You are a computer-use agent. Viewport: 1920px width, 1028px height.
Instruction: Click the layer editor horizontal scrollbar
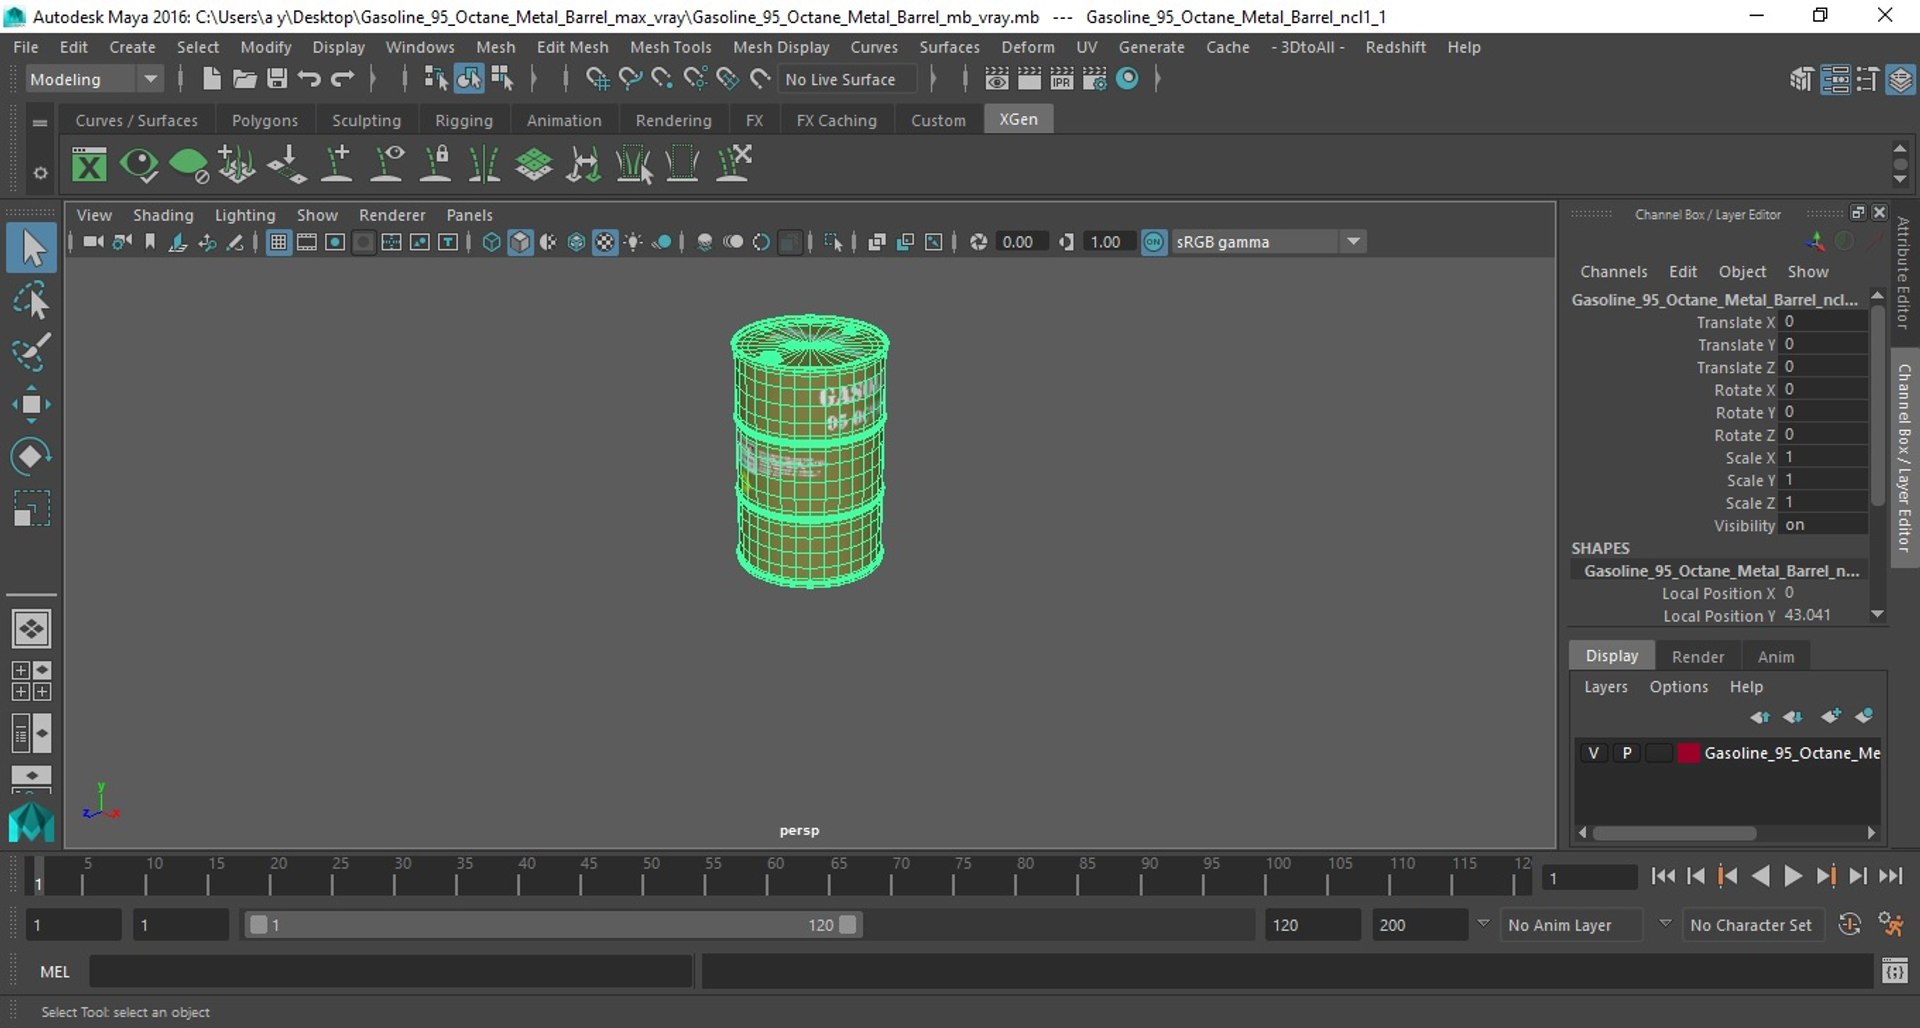click(1674, 833)
